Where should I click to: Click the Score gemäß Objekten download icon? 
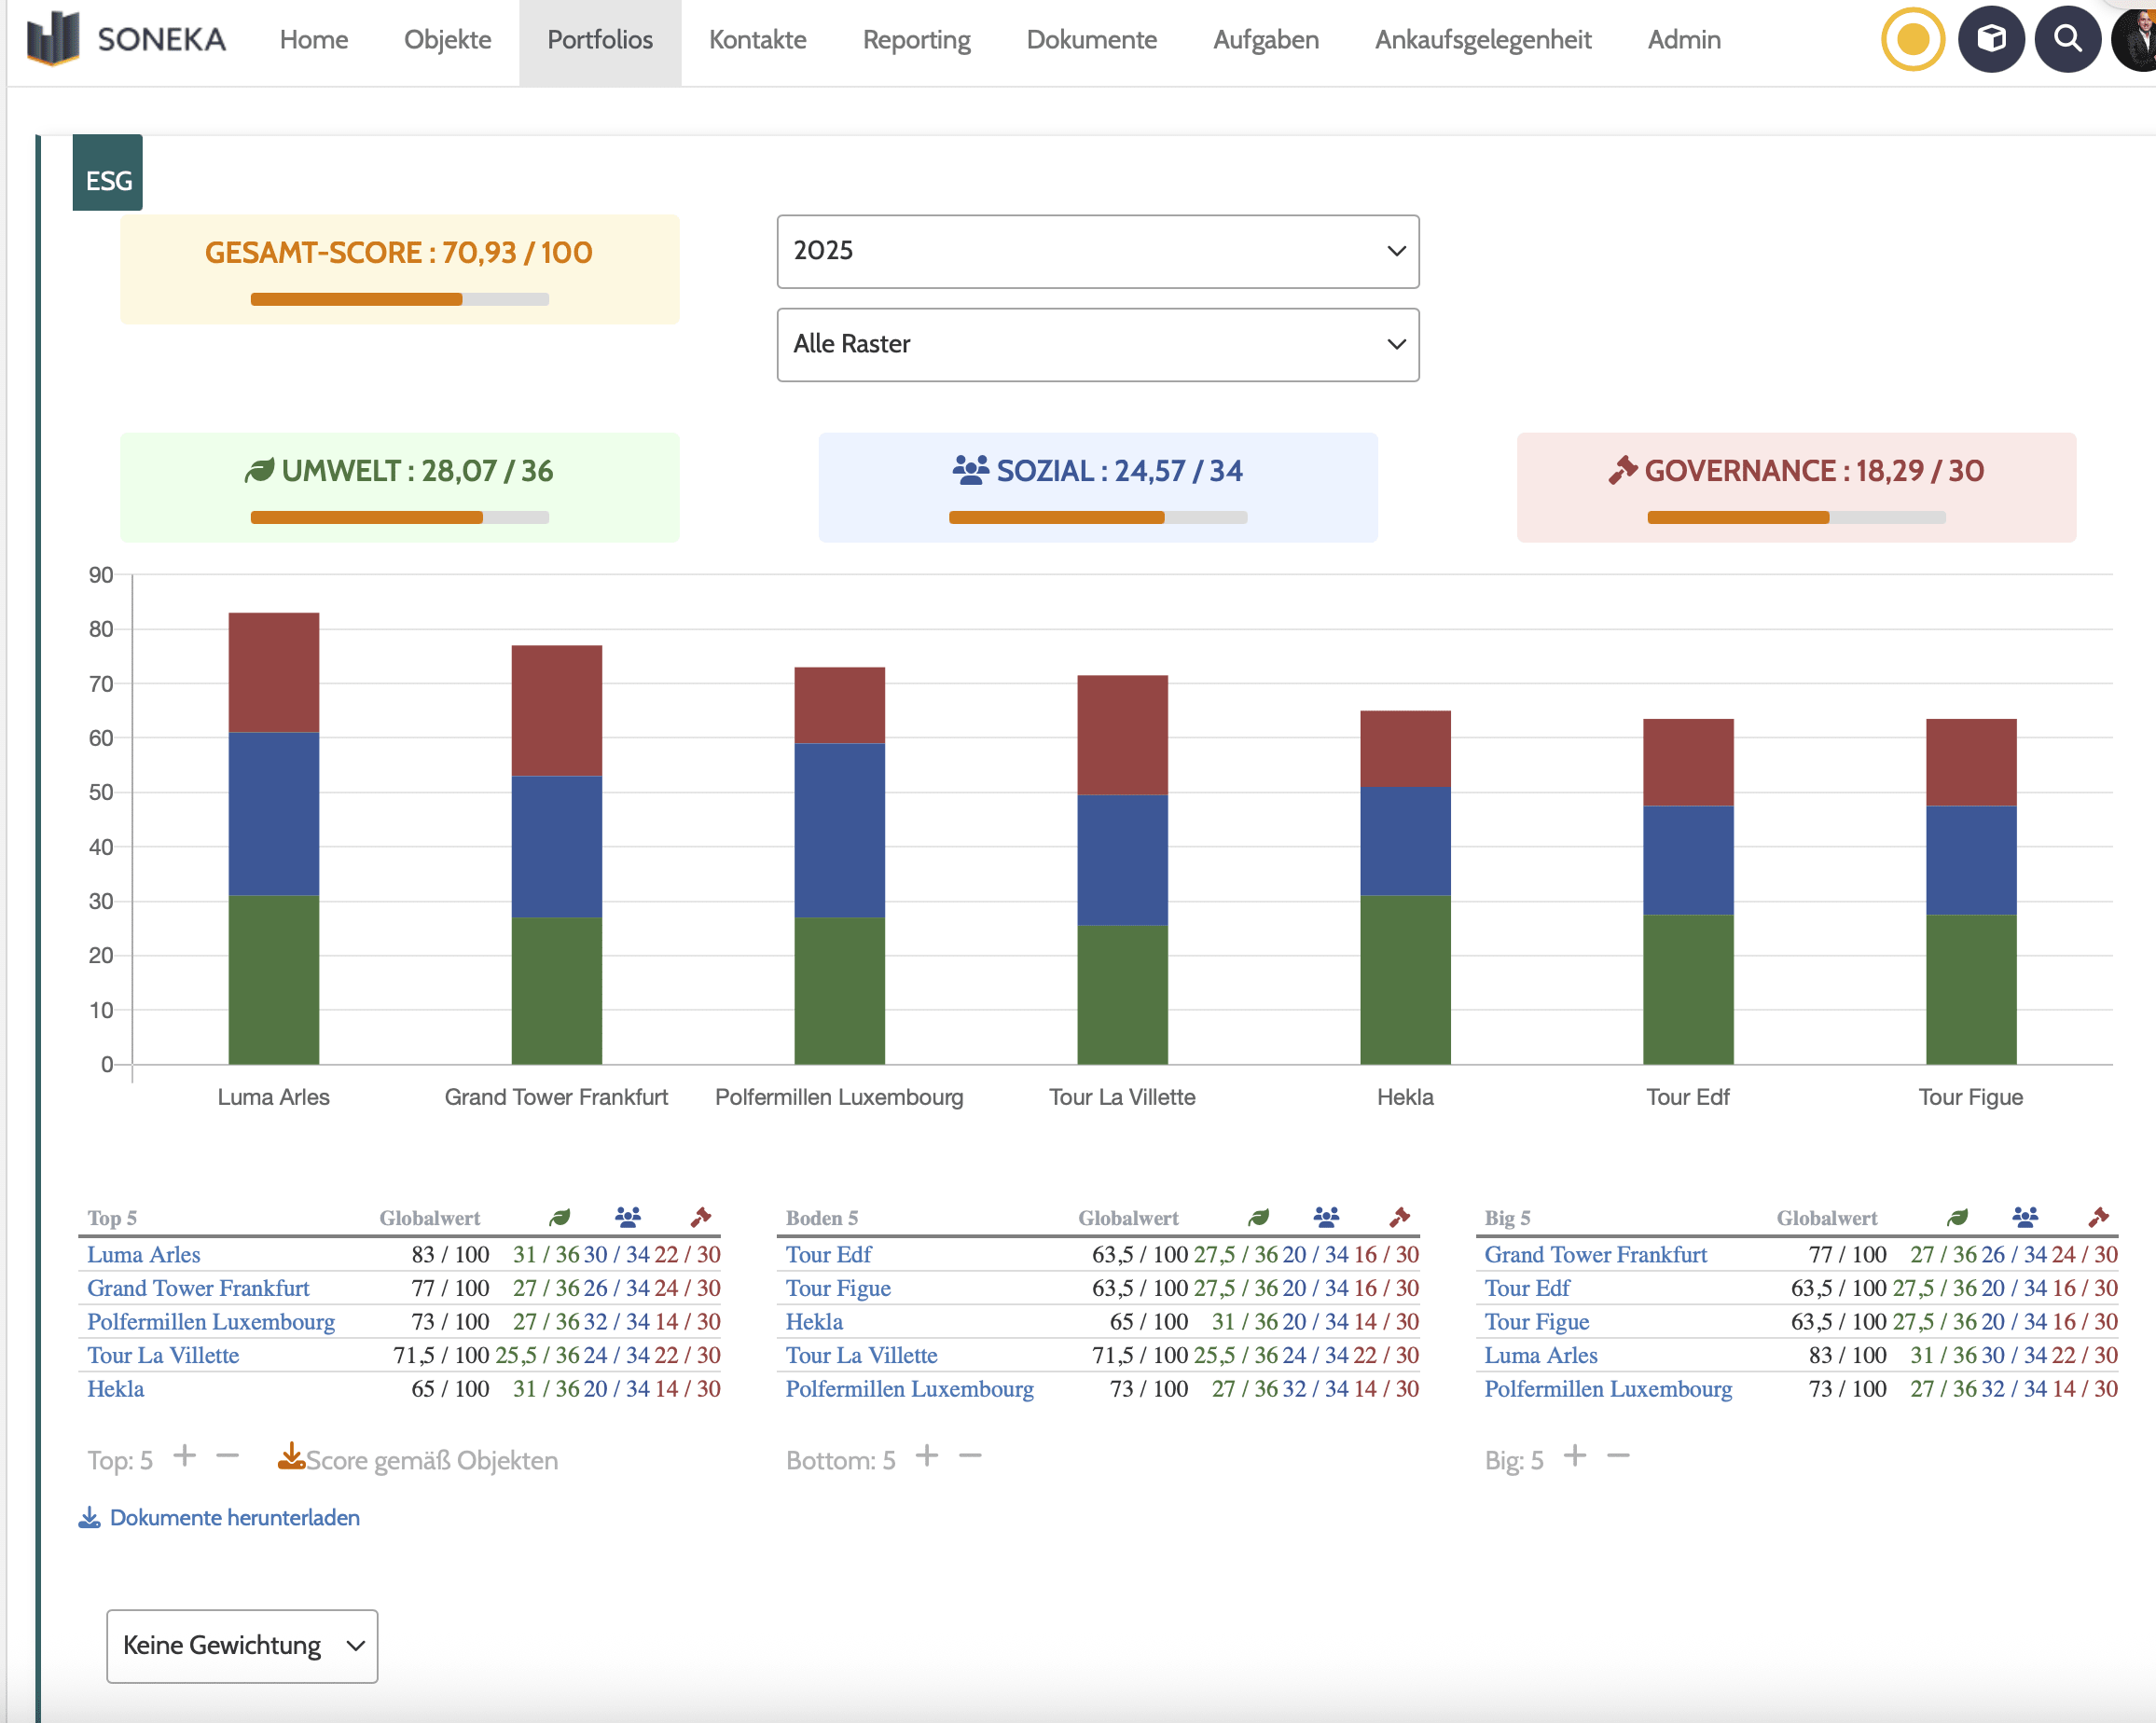click(291, 1457)
